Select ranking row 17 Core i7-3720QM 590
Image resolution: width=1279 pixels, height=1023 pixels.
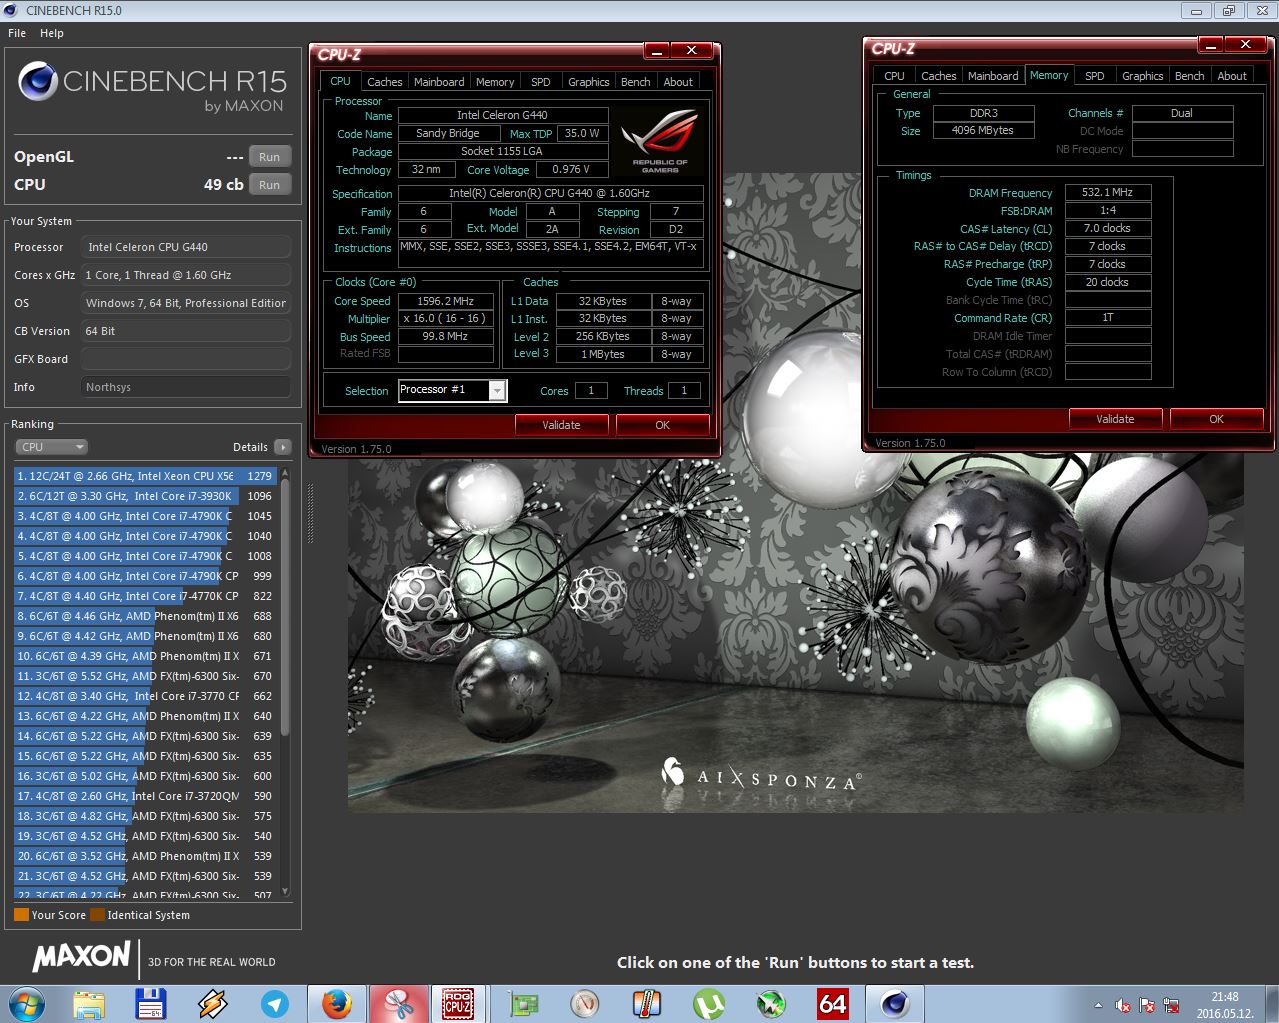point(146,796)
